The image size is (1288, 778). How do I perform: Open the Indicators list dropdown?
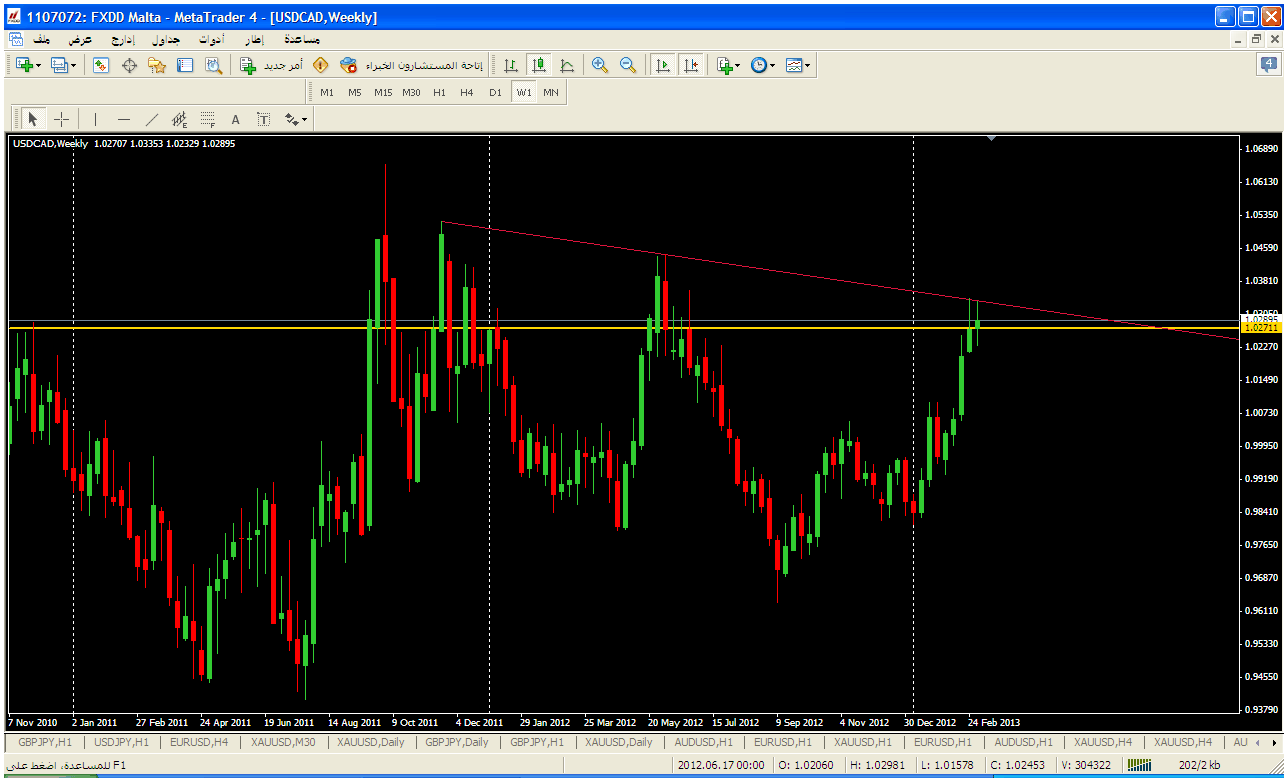[x=728, y=65]
